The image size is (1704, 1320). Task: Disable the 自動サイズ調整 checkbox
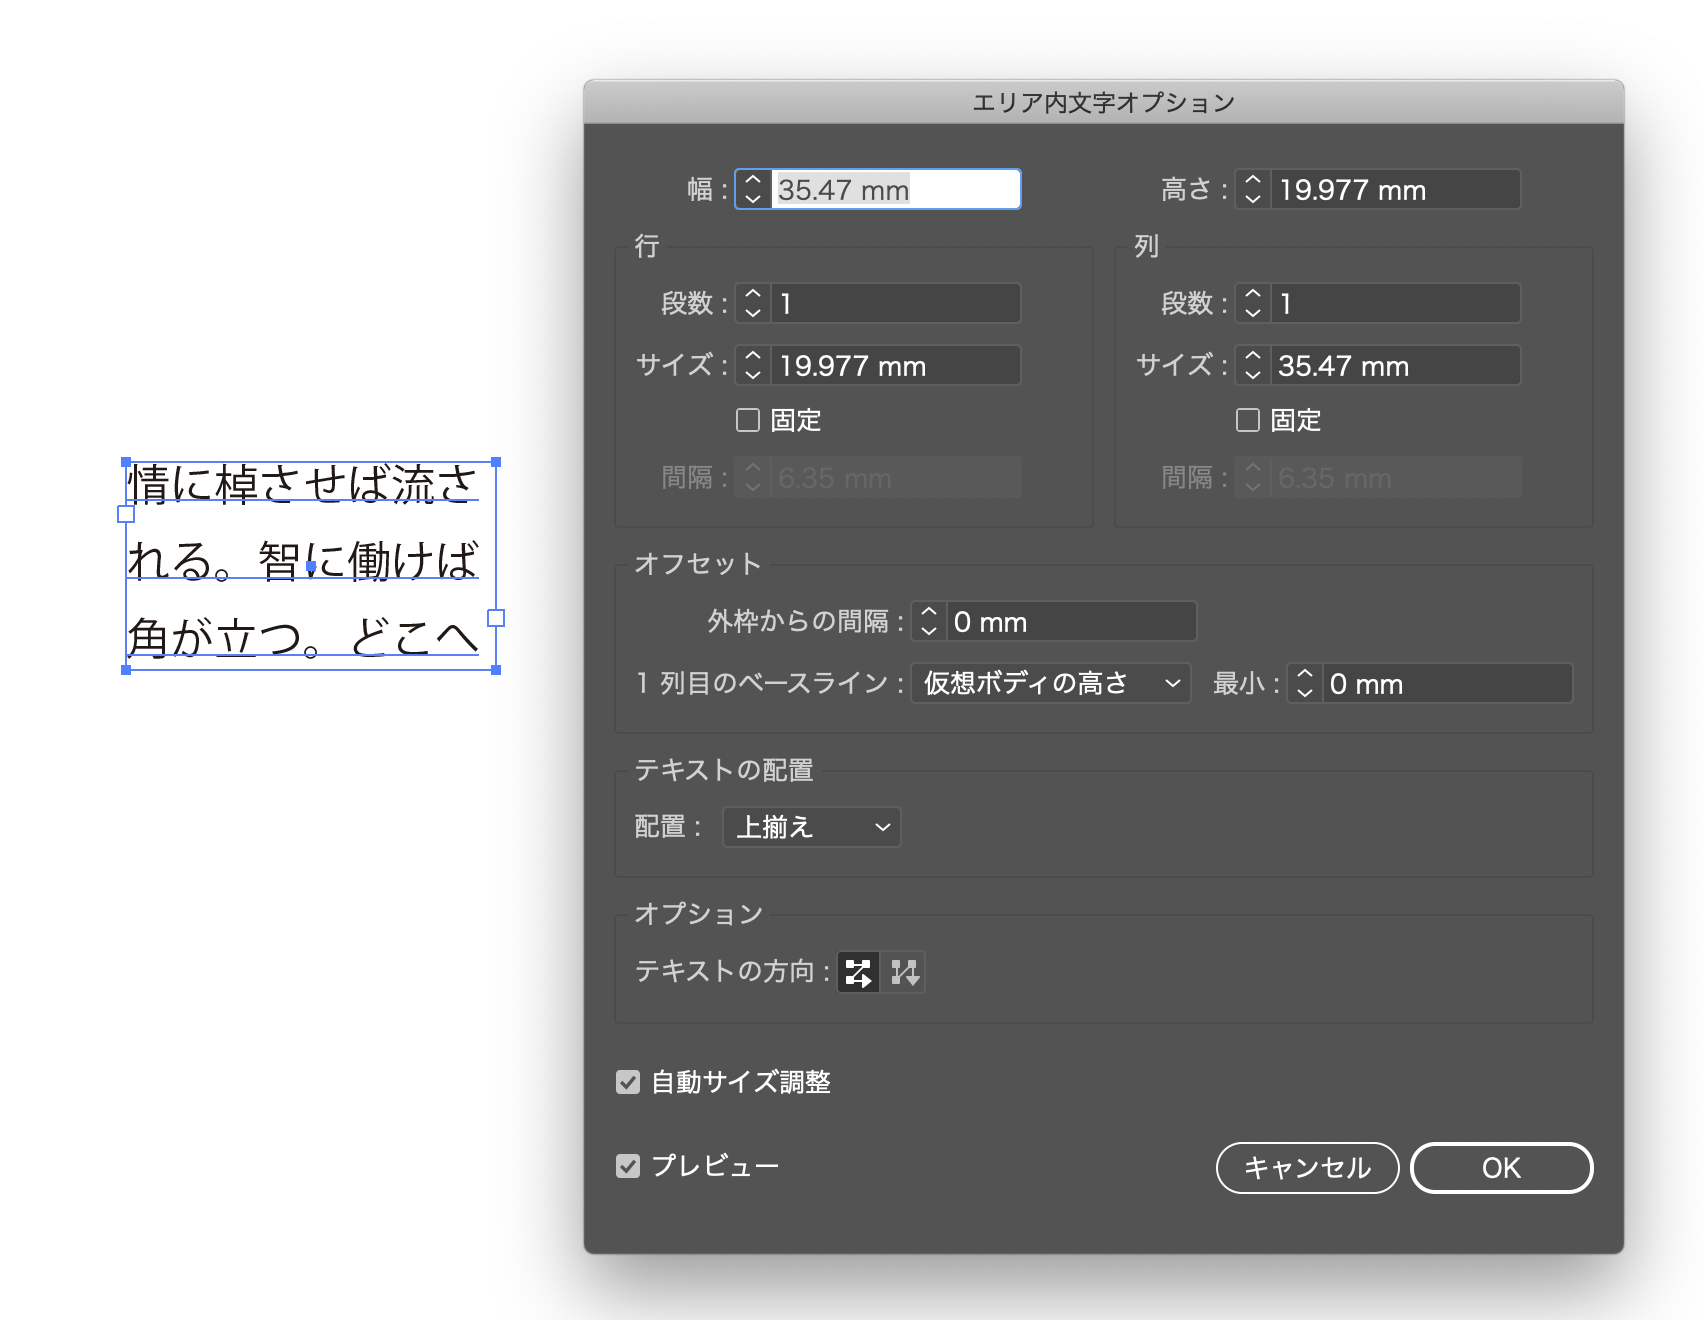click(x=627, y=1082)
